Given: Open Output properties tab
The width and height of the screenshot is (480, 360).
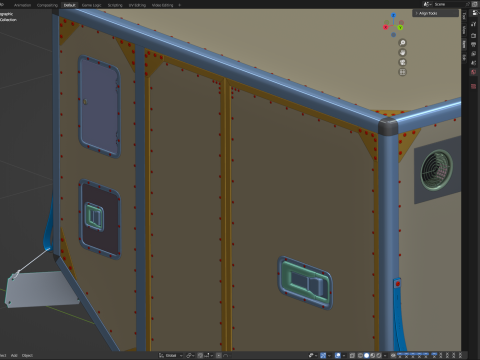Looking at the screenshot, I should pos(474,44).
